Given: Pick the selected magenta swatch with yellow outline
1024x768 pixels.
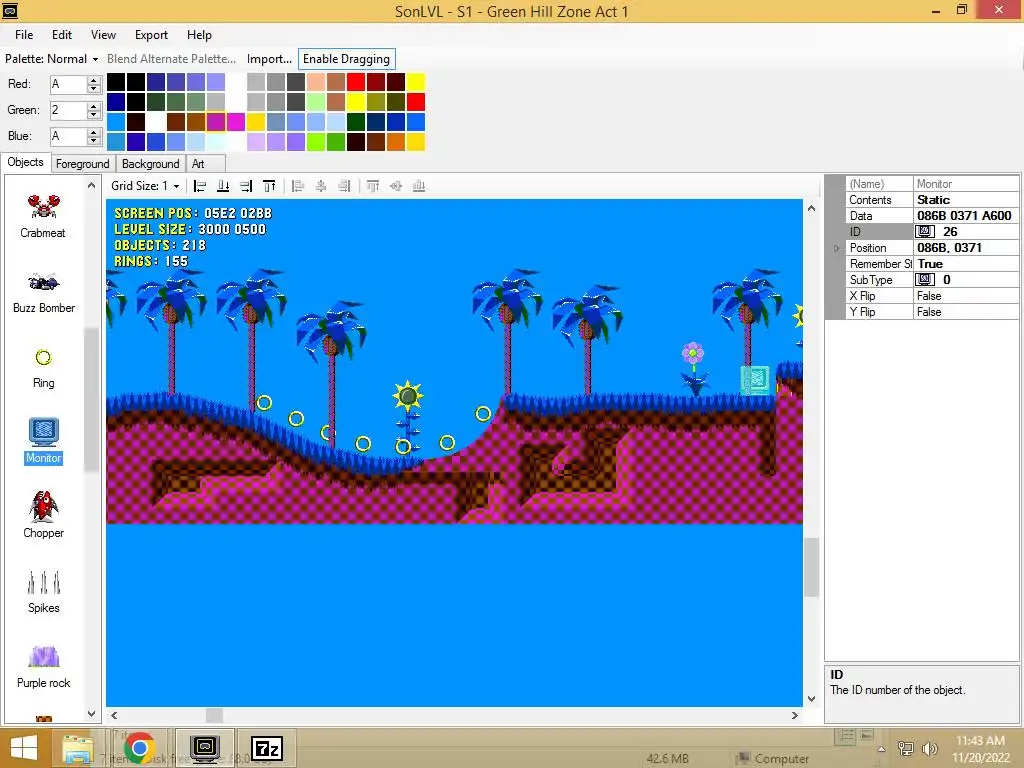Looking at the screenshot, I should pyautogui.click(x=216, y=121).
